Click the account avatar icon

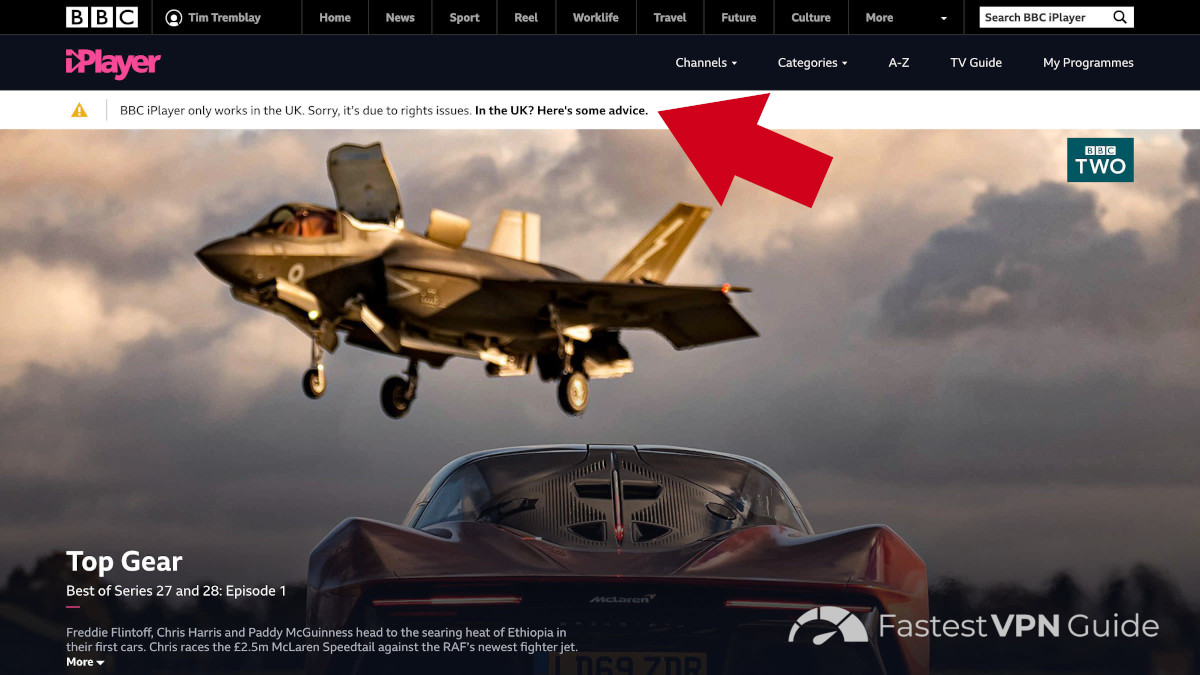click(x=174, y=17)
